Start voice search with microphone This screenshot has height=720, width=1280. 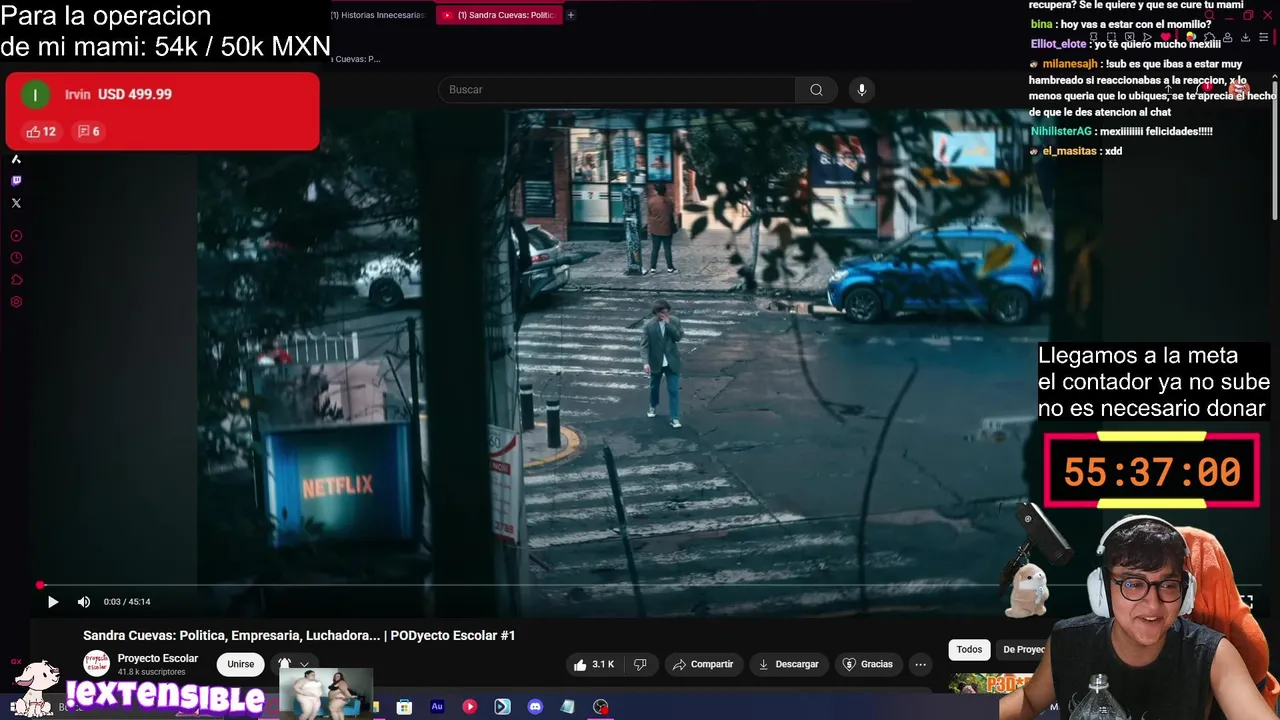[x=862, y=90]
